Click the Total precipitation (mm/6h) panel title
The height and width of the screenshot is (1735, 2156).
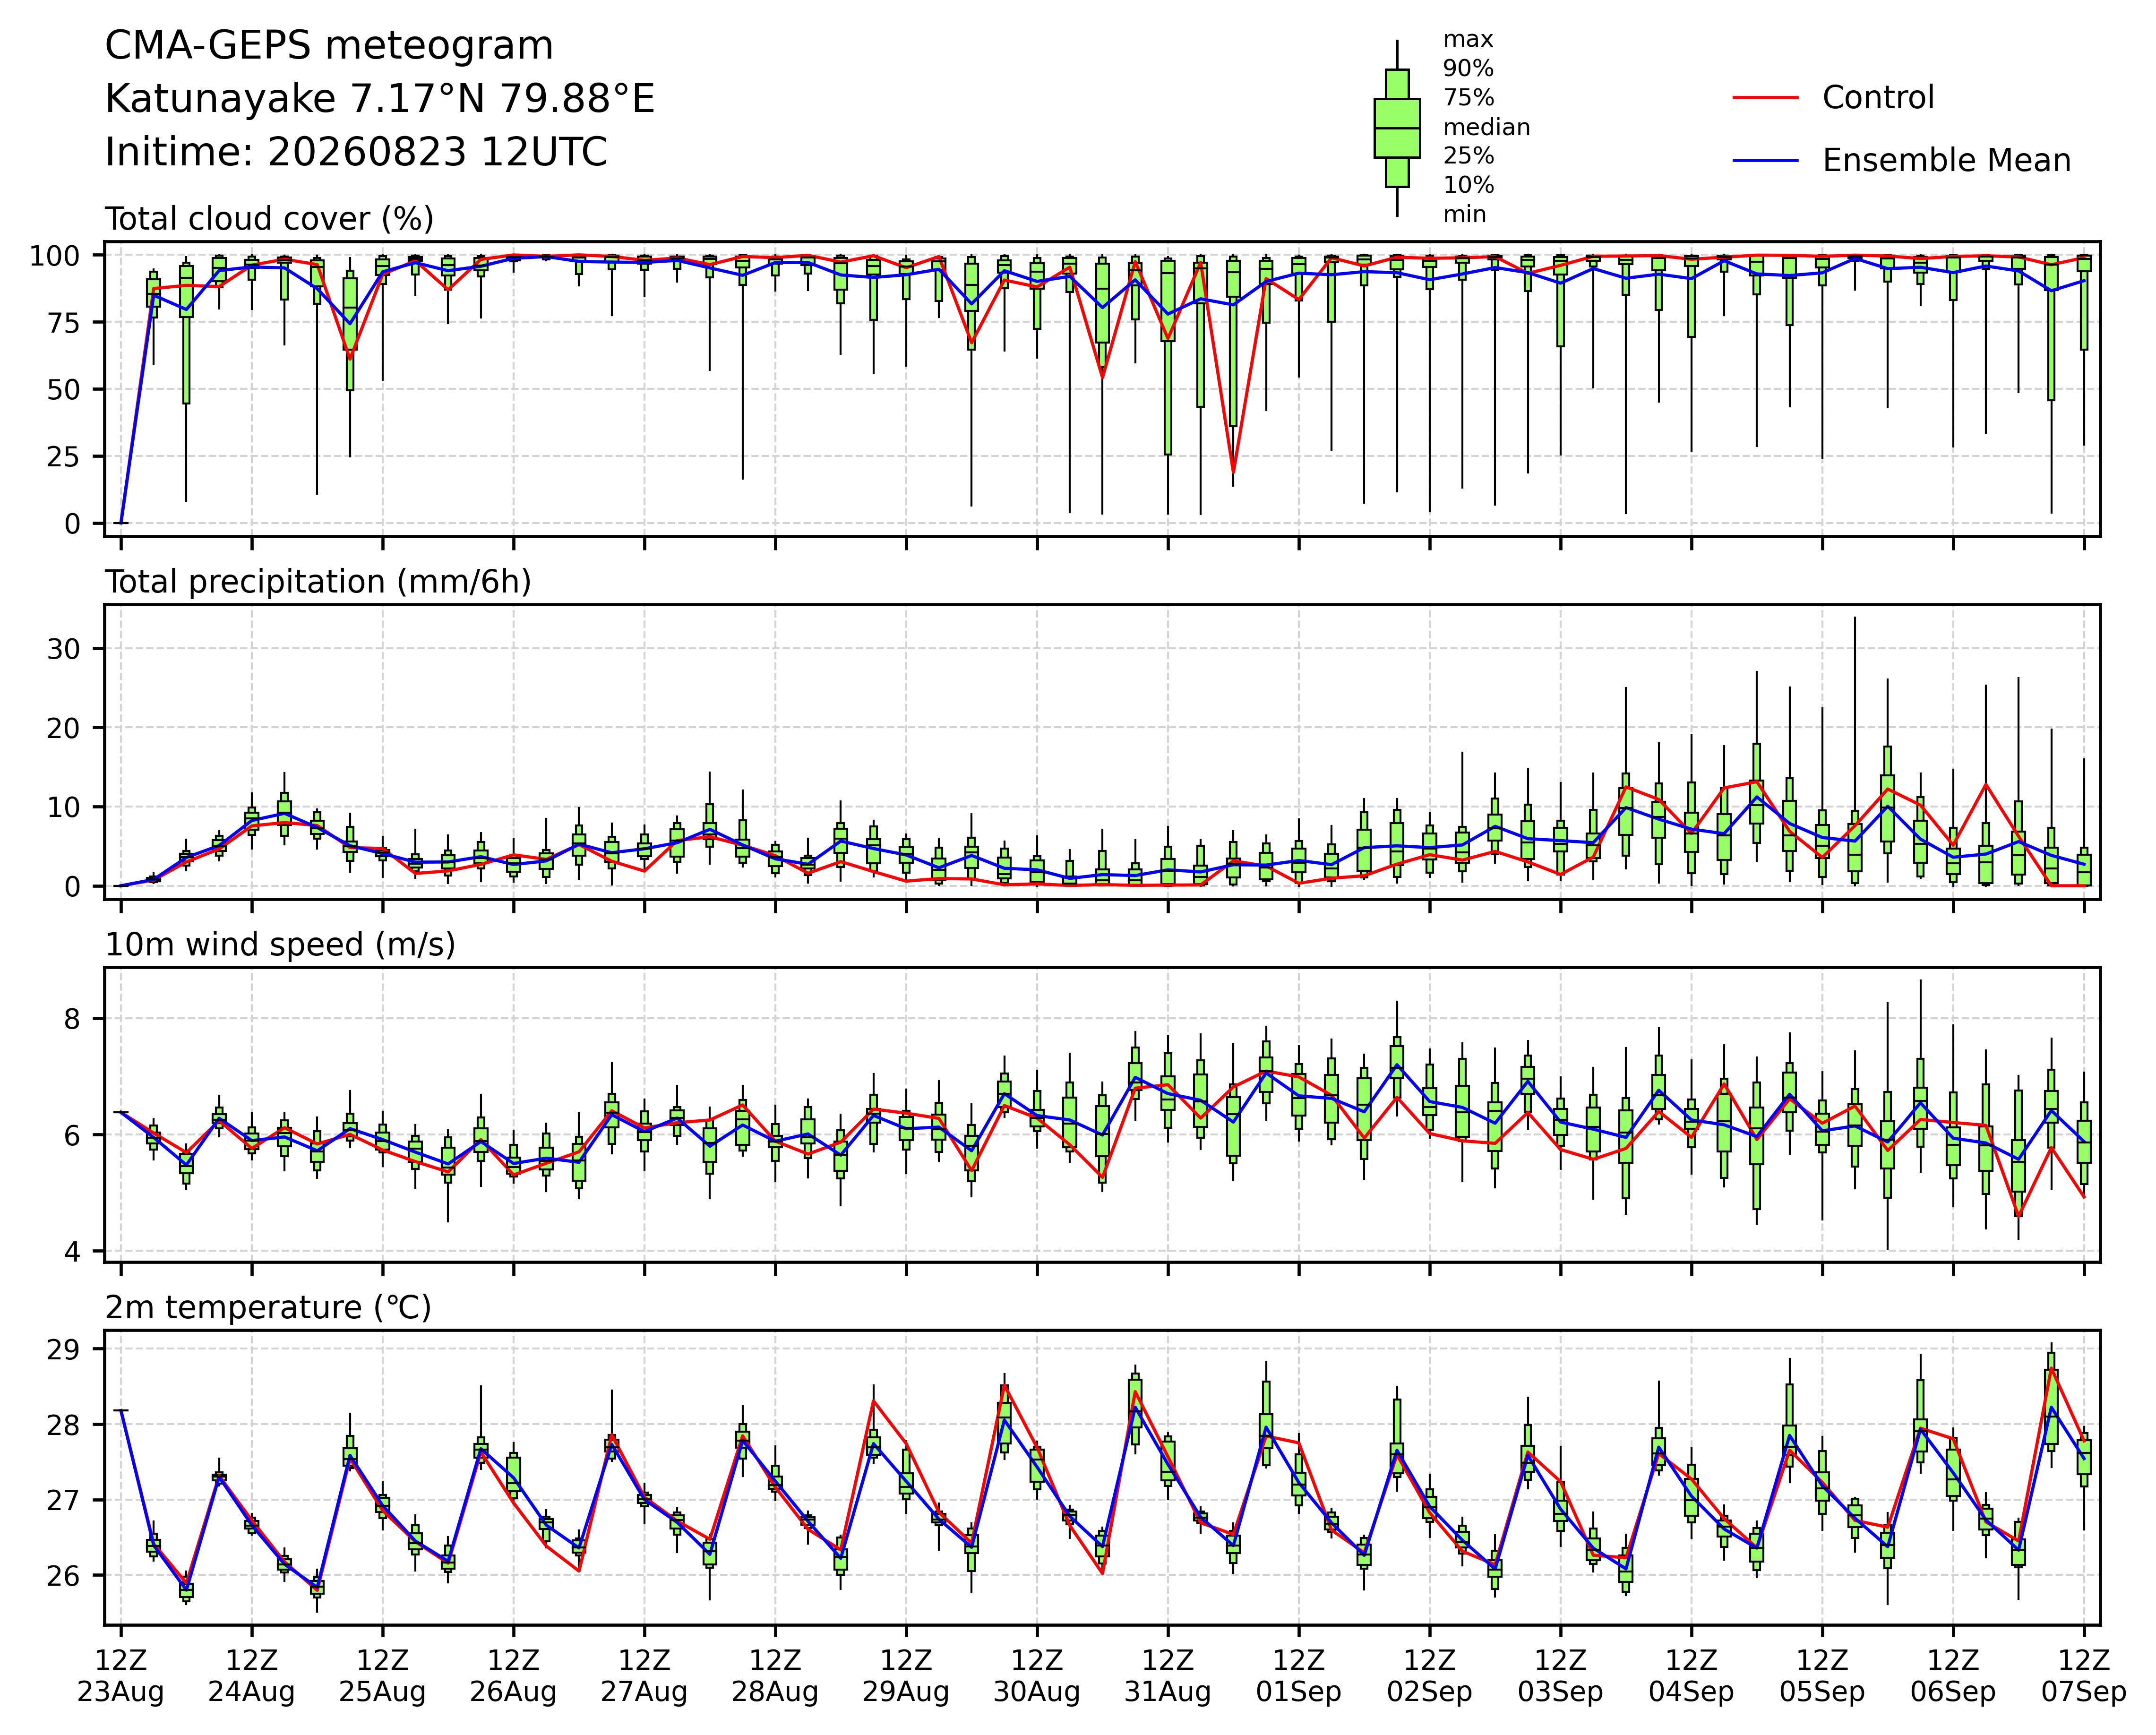(318, 582)
